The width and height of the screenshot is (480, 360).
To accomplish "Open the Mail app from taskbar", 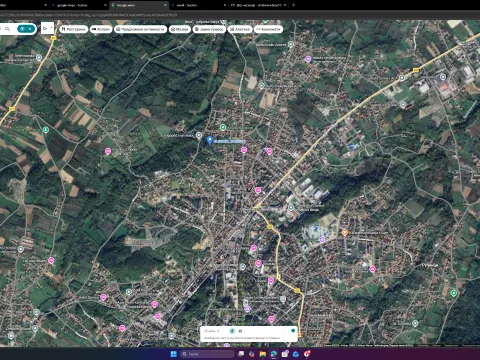I will coord(296,354).
